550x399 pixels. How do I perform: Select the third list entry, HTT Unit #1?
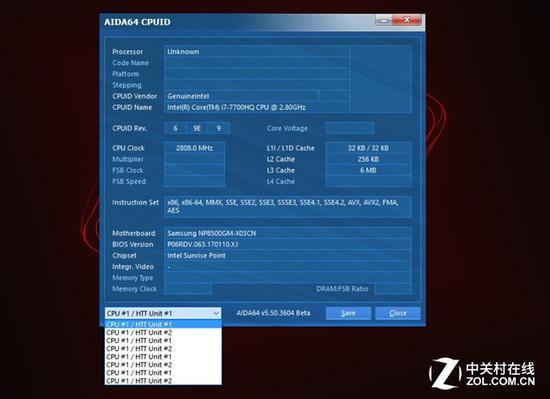[x=163, y=340]
